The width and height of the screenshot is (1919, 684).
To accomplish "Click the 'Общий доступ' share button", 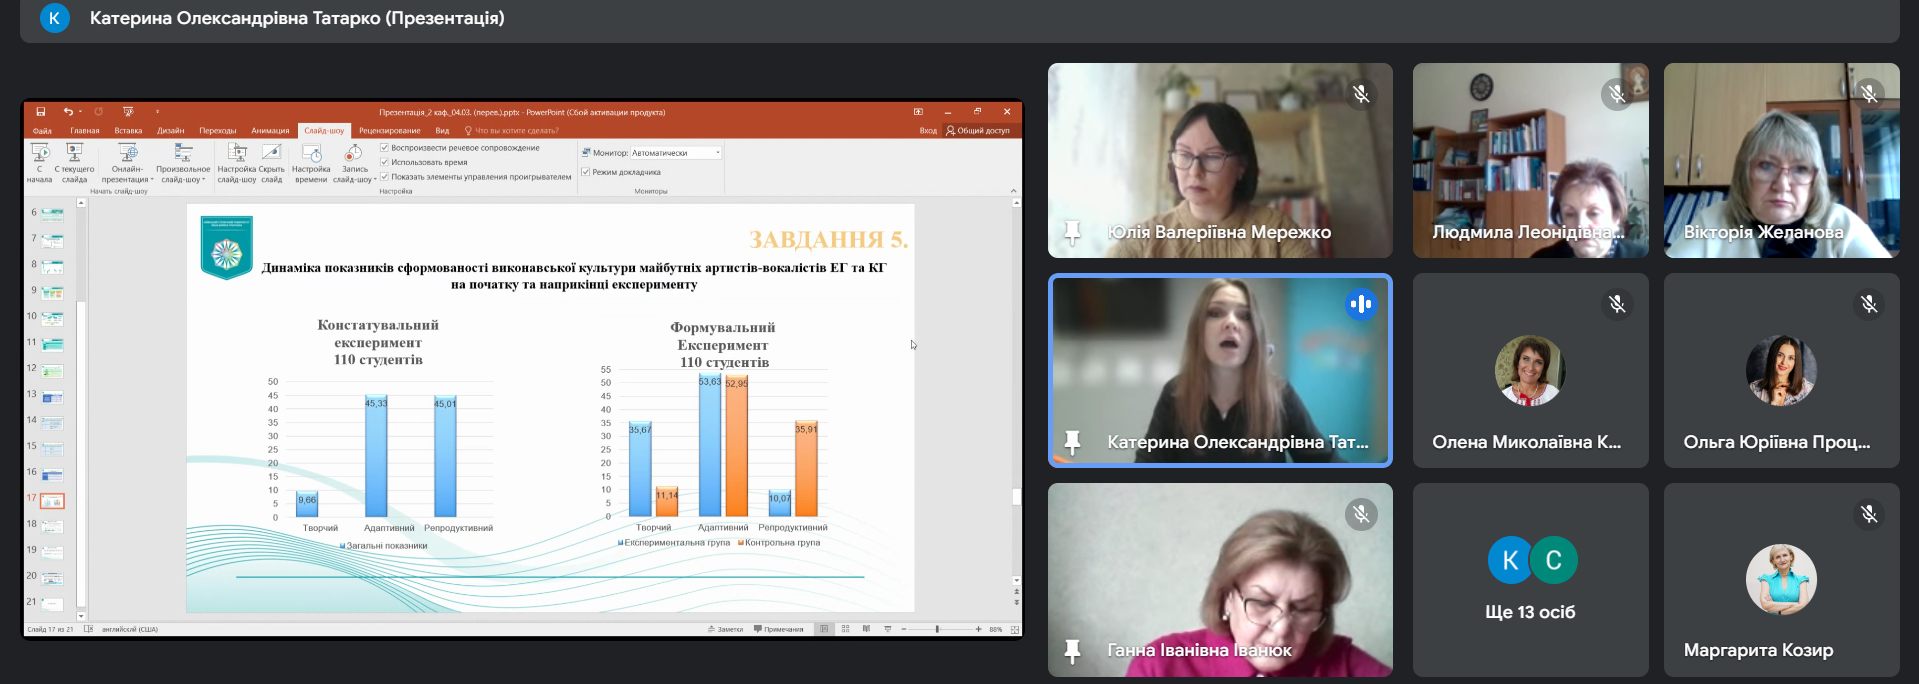I will [x=978, y=131].
